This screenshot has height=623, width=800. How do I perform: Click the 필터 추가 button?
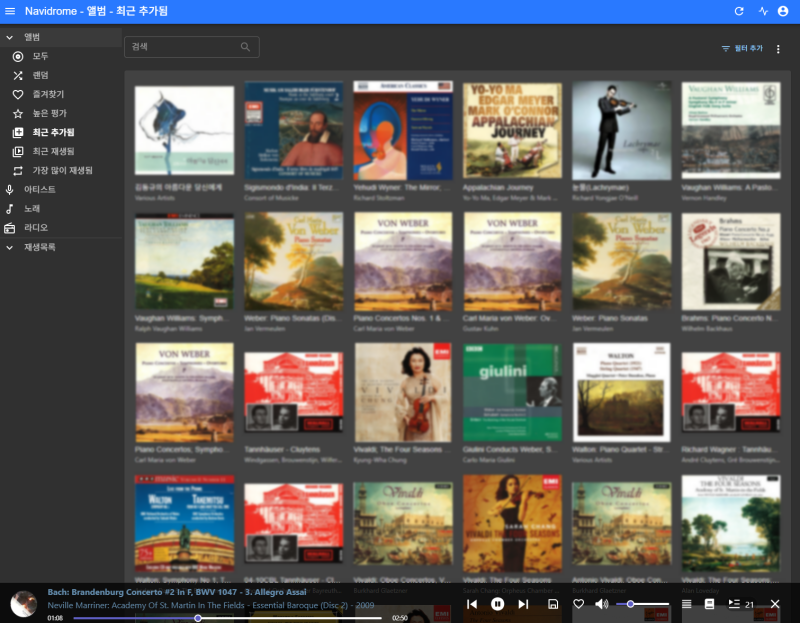click(742, 48)
